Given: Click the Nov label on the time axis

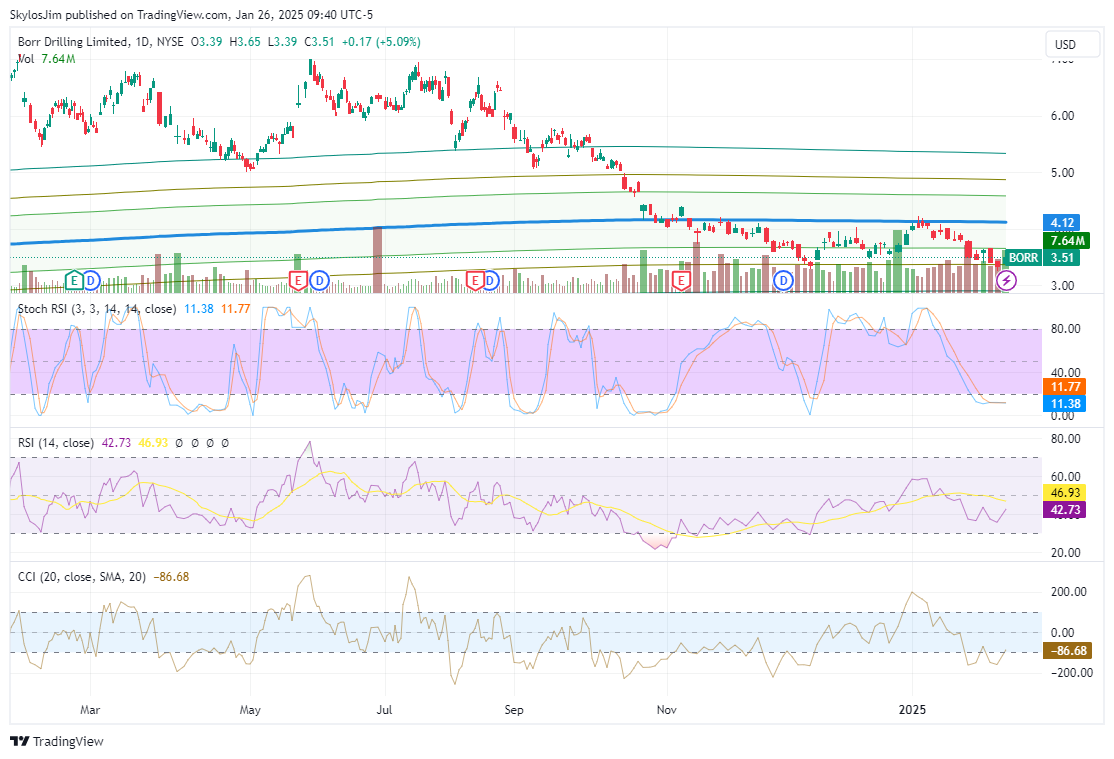Looking at the screenshot, I should click(x=666, y=710).
